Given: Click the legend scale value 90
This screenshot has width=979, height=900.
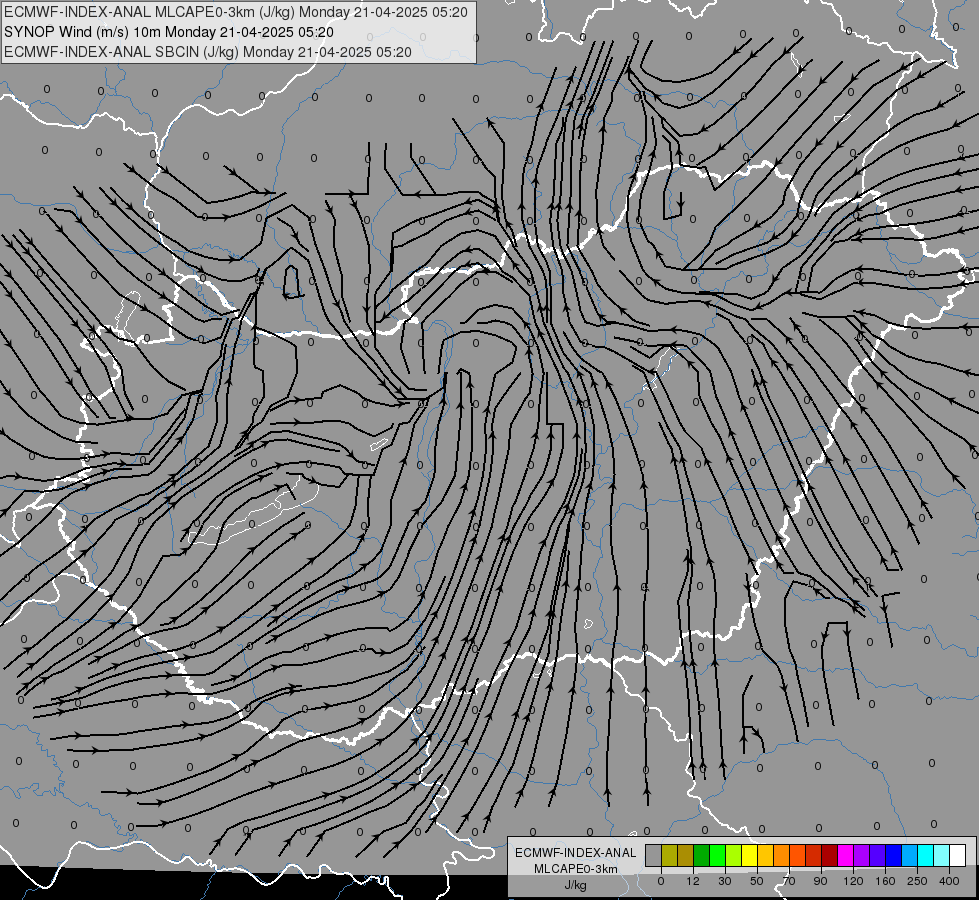Looking at the screenshot, I should 820,881.
